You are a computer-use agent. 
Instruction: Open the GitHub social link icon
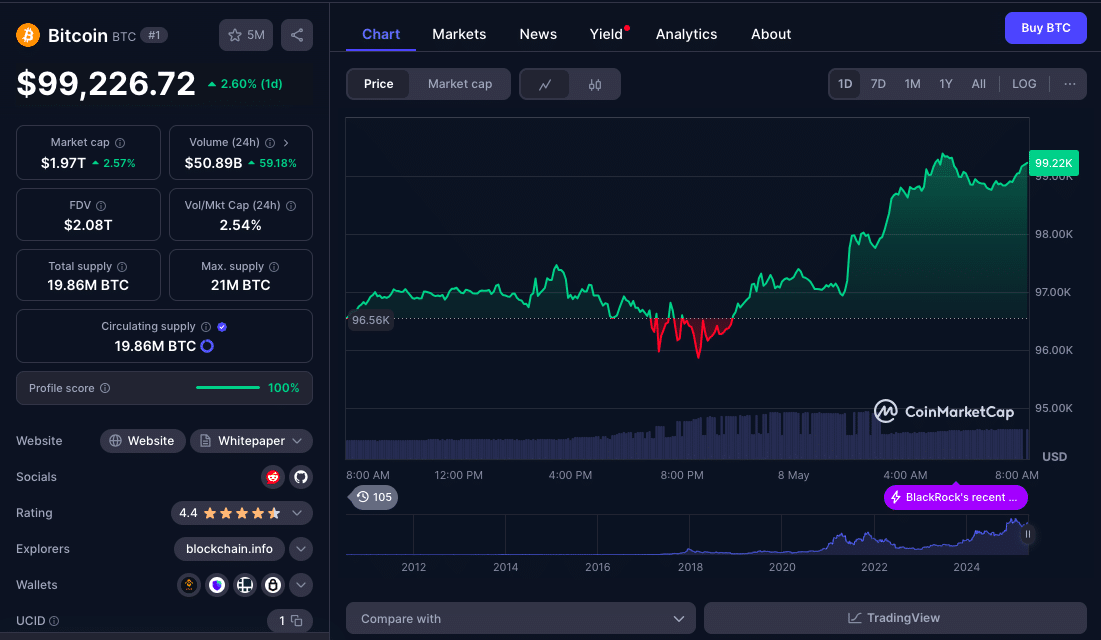300,477
